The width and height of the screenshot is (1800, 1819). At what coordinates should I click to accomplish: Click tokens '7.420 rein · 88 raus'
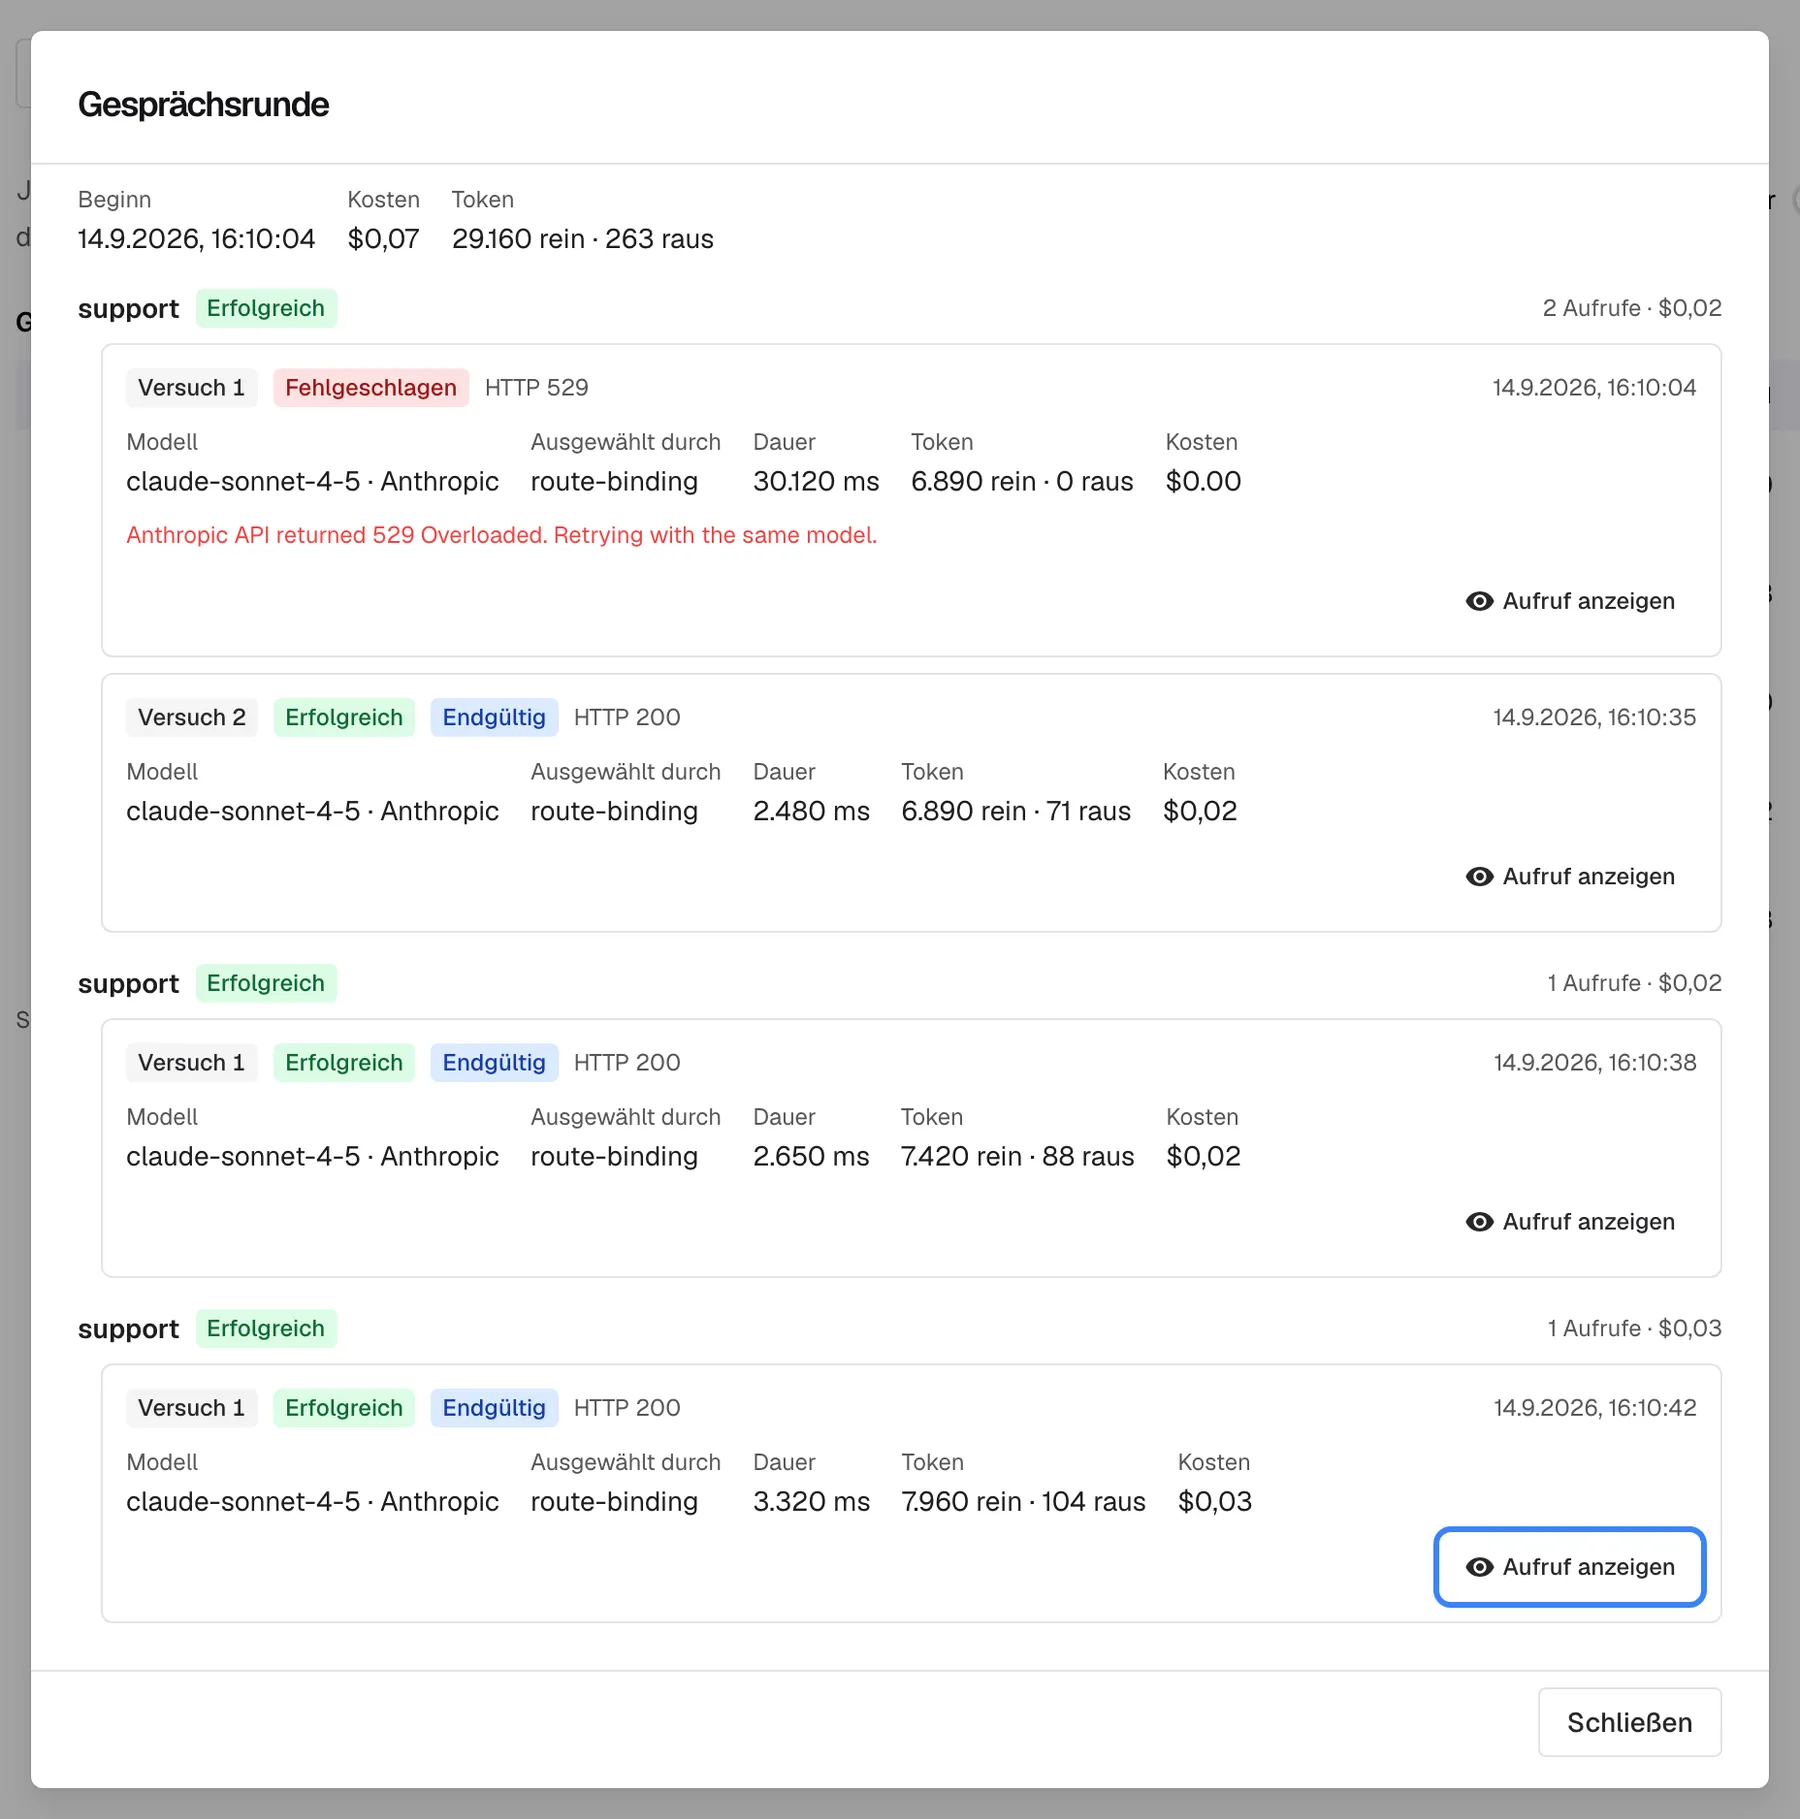pos(1017,1156)
